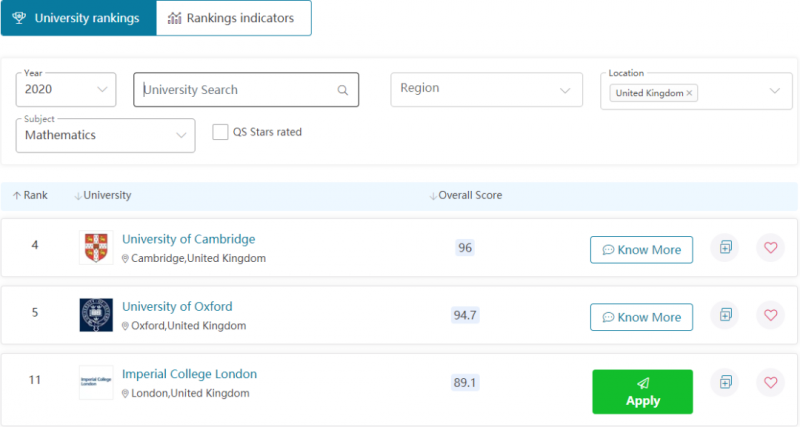Image resolution: width=800 pixels, height=427 pixels.
Task: Open the Subject Mathematics dropdown
Action: 105,135
